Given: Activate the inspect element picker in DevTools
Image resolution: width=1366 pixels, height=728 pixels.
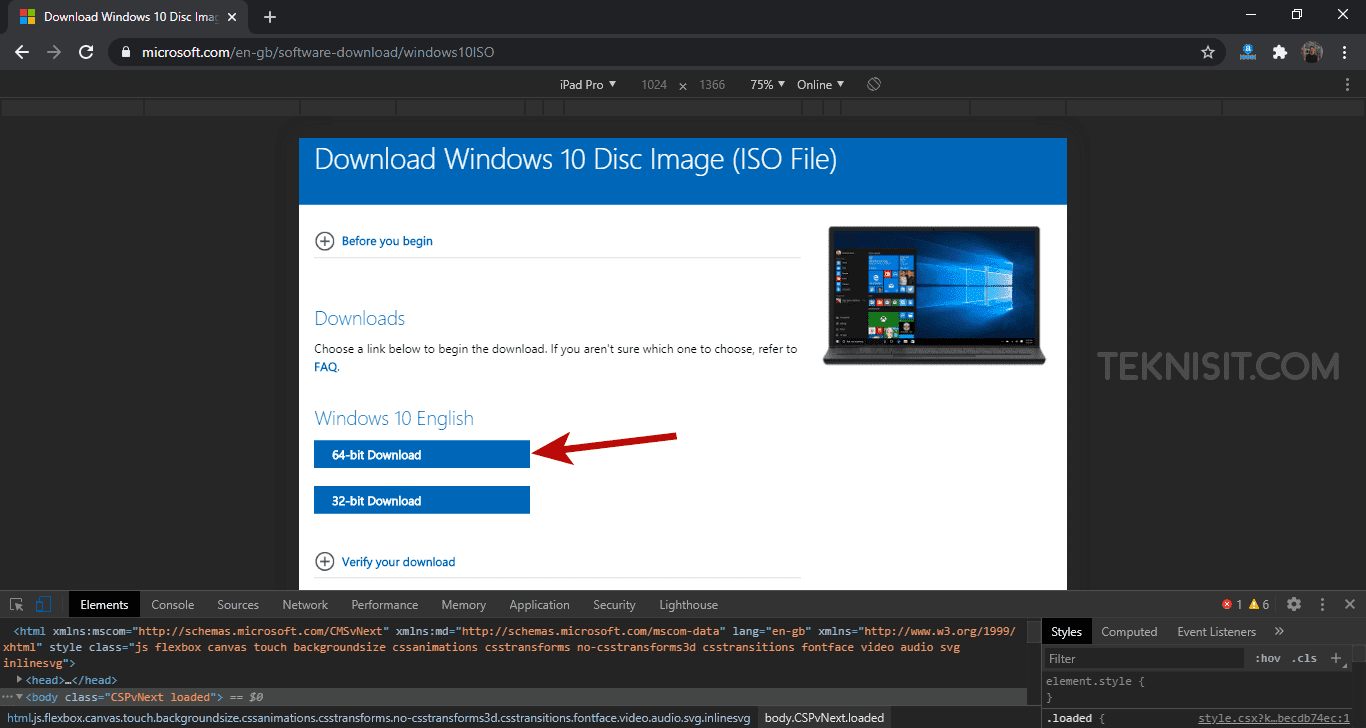Looking at the screenshot, I should coord(16,604).
